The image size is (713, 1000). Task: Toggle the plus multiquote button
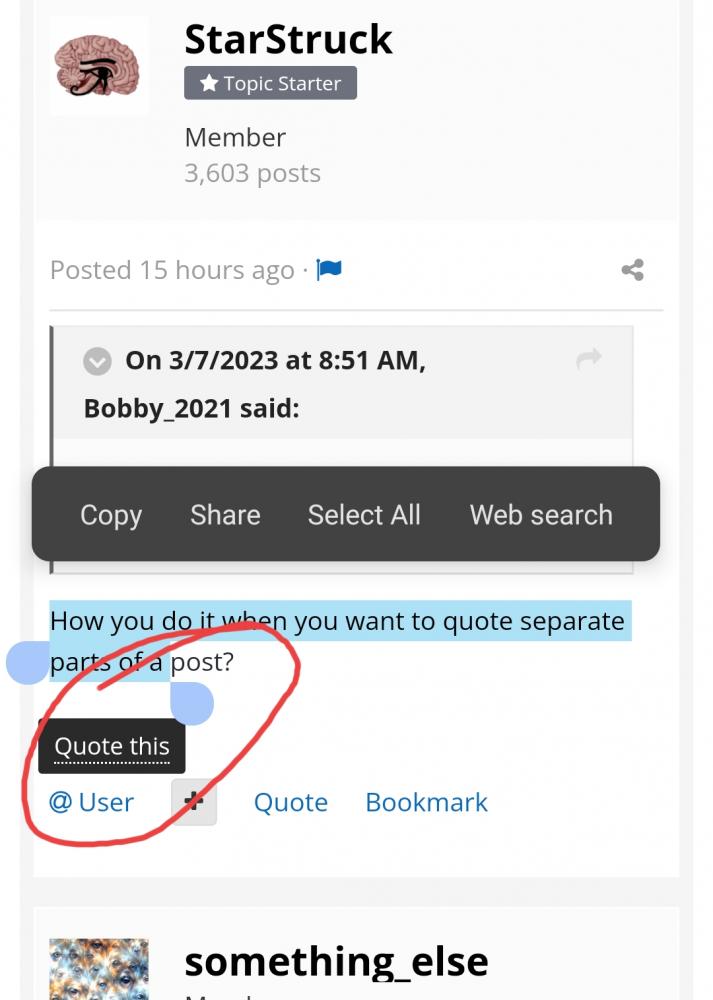coord(194,802)
